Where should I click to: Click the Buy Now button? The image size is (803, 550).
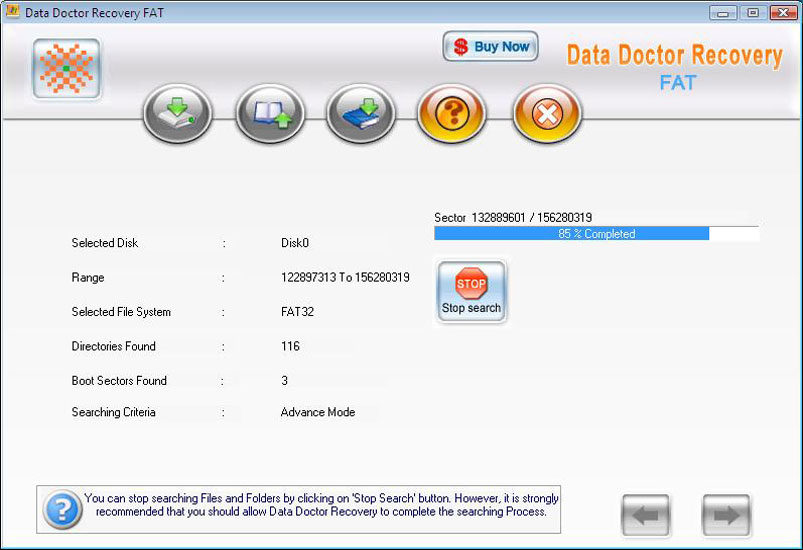(x=491, y=47)
